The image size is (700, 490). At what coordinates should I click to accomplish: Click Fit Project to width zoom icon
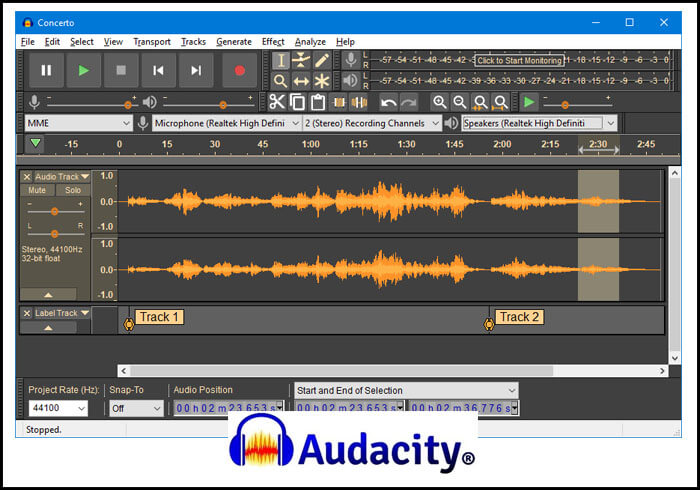501,102
